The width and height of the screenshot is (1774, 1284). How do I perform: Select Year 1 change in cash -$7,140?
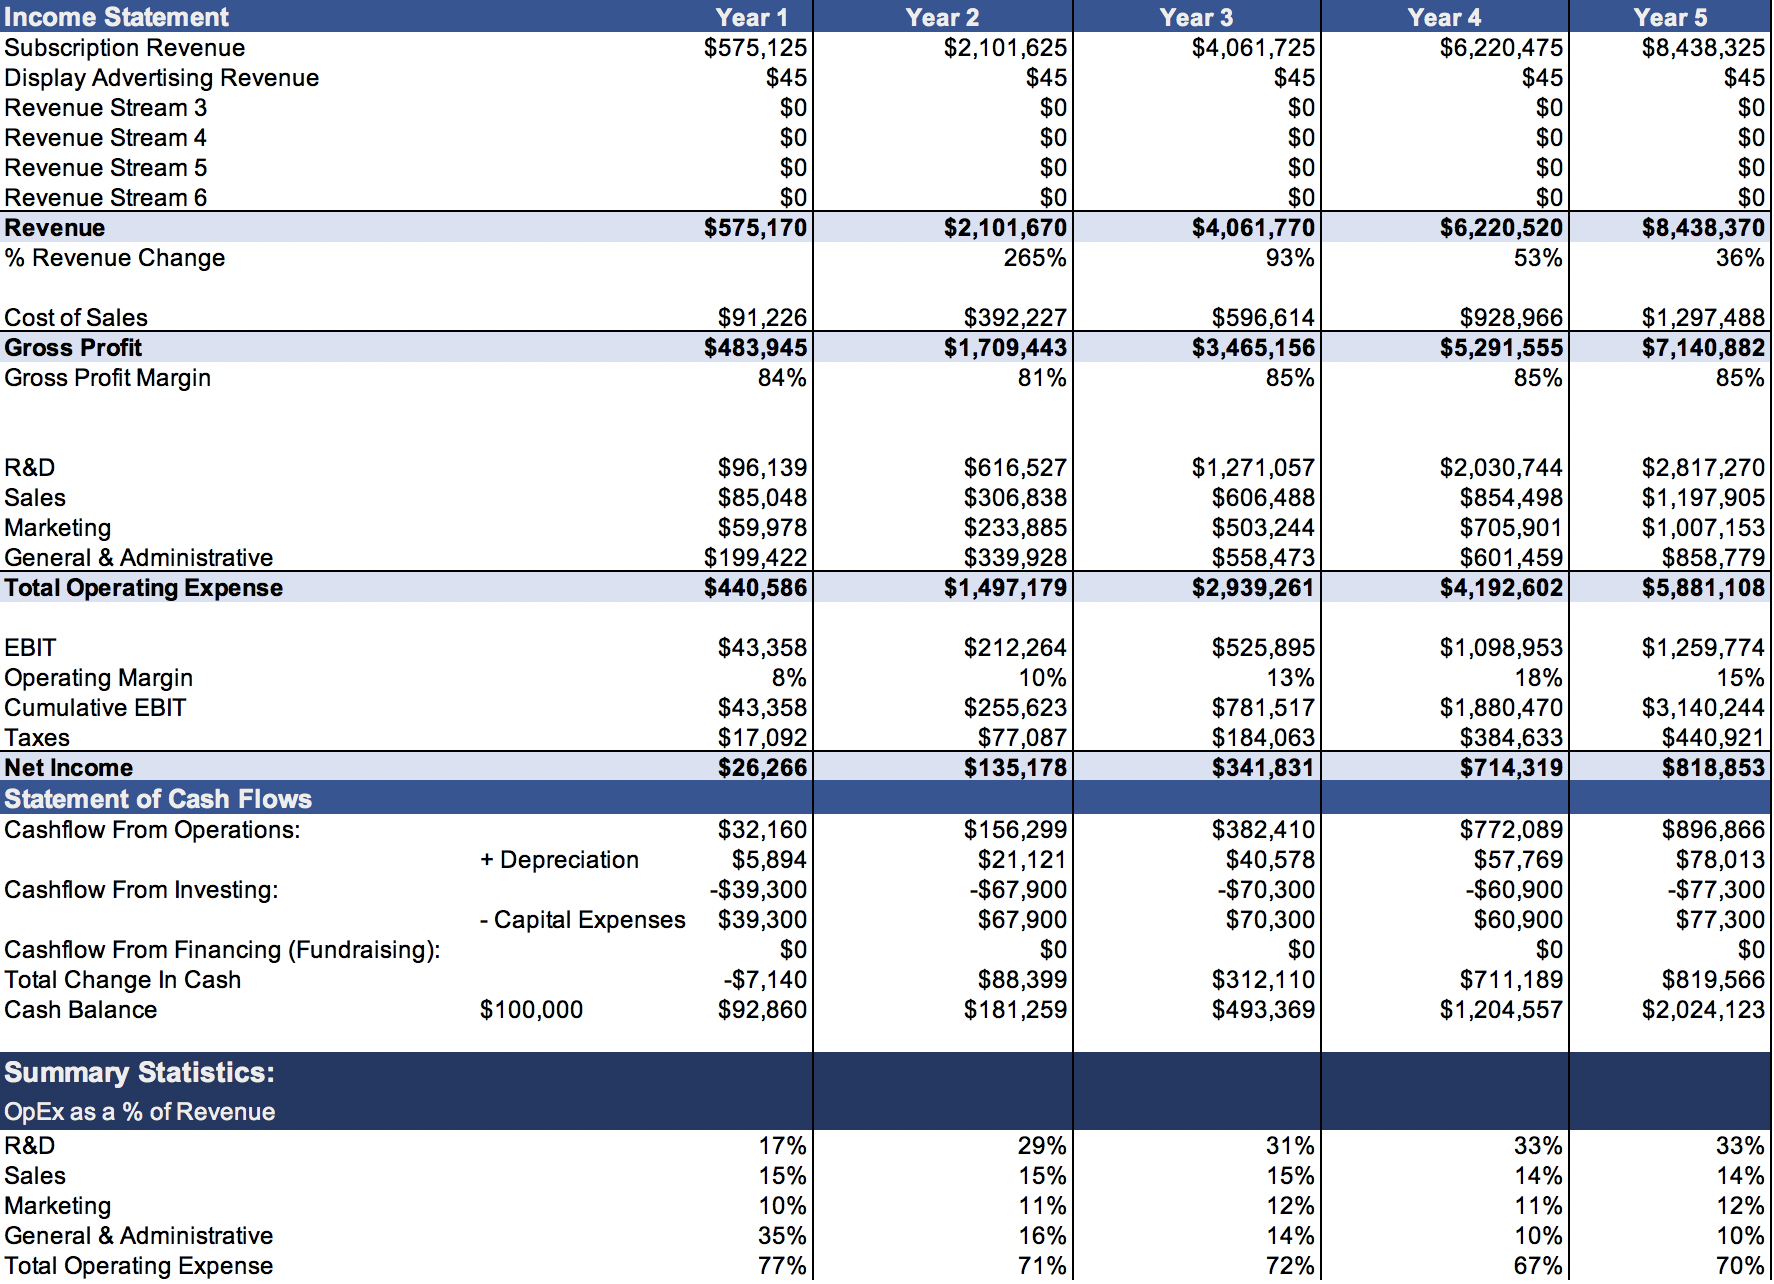765,980
